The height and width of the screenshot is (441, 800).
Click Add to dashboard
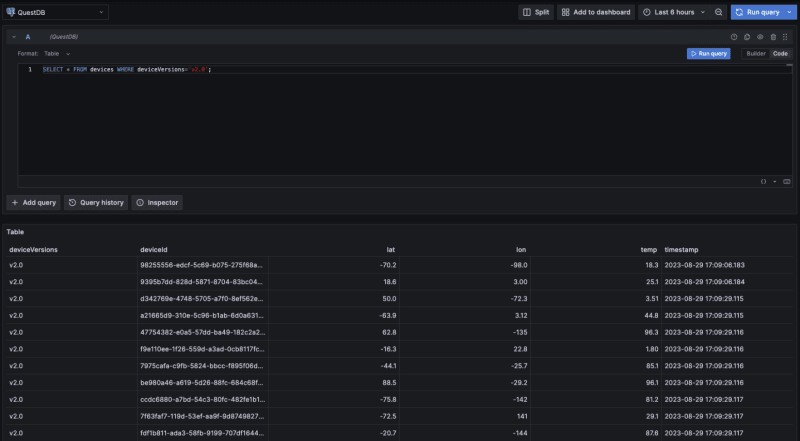(596, 12)
